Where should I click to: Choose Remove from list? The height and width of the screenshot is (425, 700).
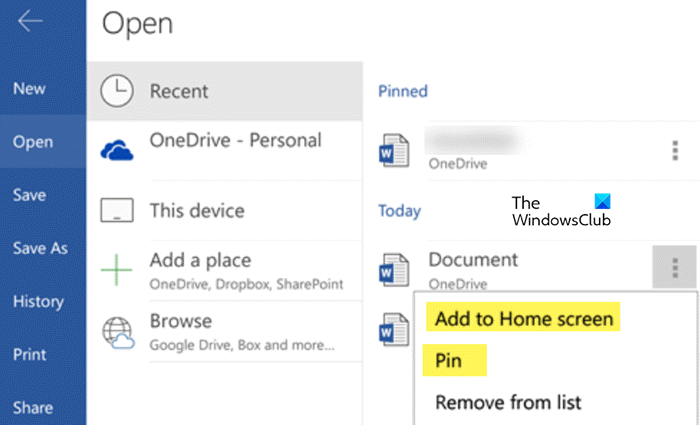508,403
